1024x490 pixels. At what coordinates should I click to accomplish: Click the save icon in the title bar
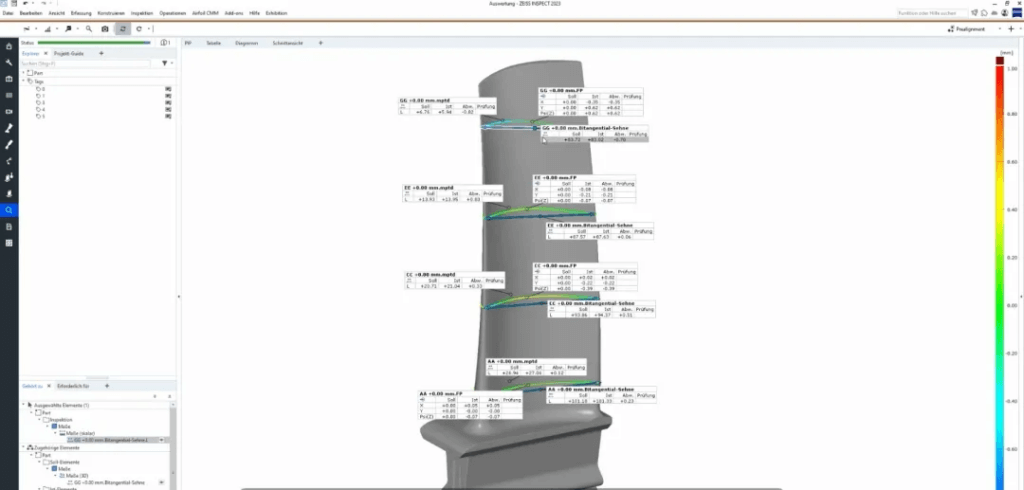click(14, 3)
